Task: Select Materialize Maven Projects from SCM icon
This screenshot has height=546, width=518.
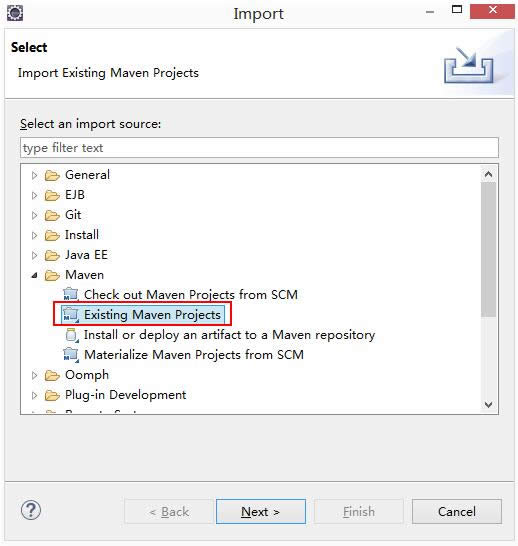Action: (x=71, y=355)
